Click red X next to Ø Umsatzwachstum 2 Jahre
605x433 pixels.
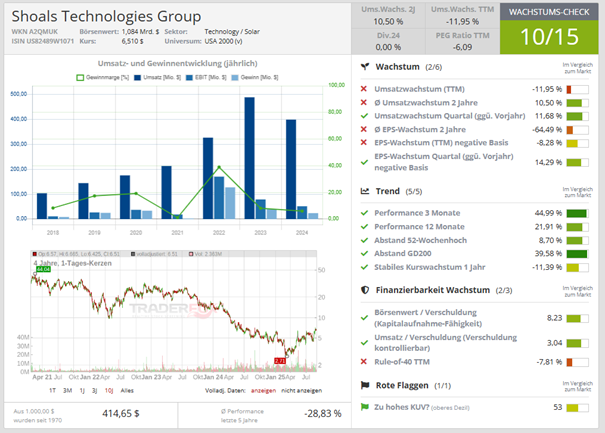[363, 102]
